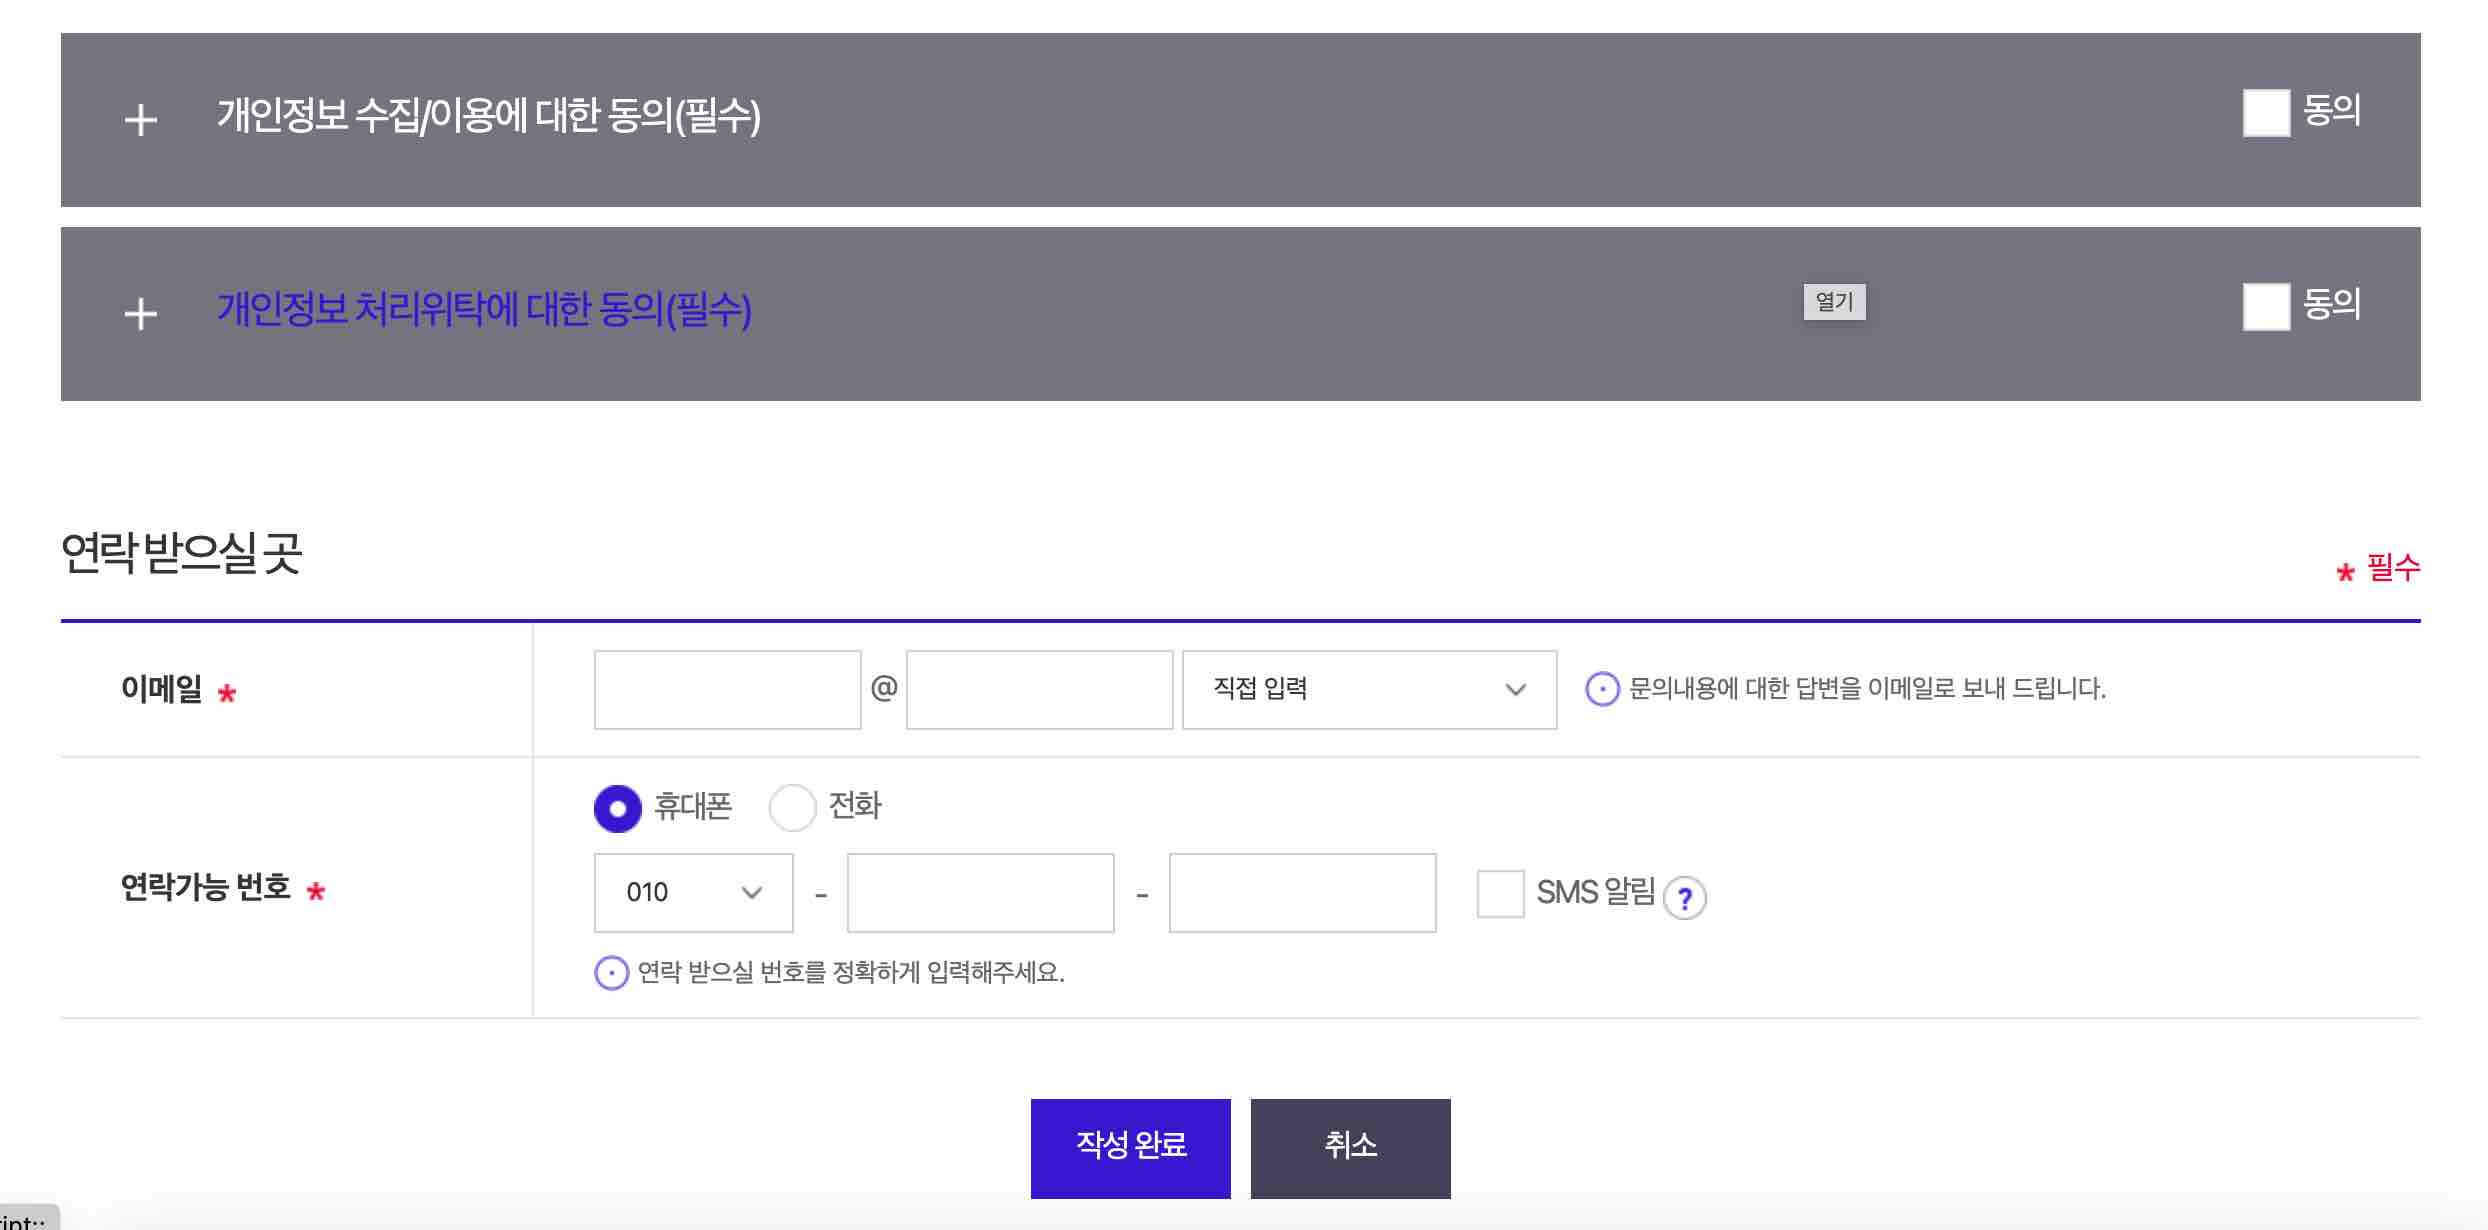
Task: Click the info icon beside the email answer notice
Action: click(x=1602, y=689)
